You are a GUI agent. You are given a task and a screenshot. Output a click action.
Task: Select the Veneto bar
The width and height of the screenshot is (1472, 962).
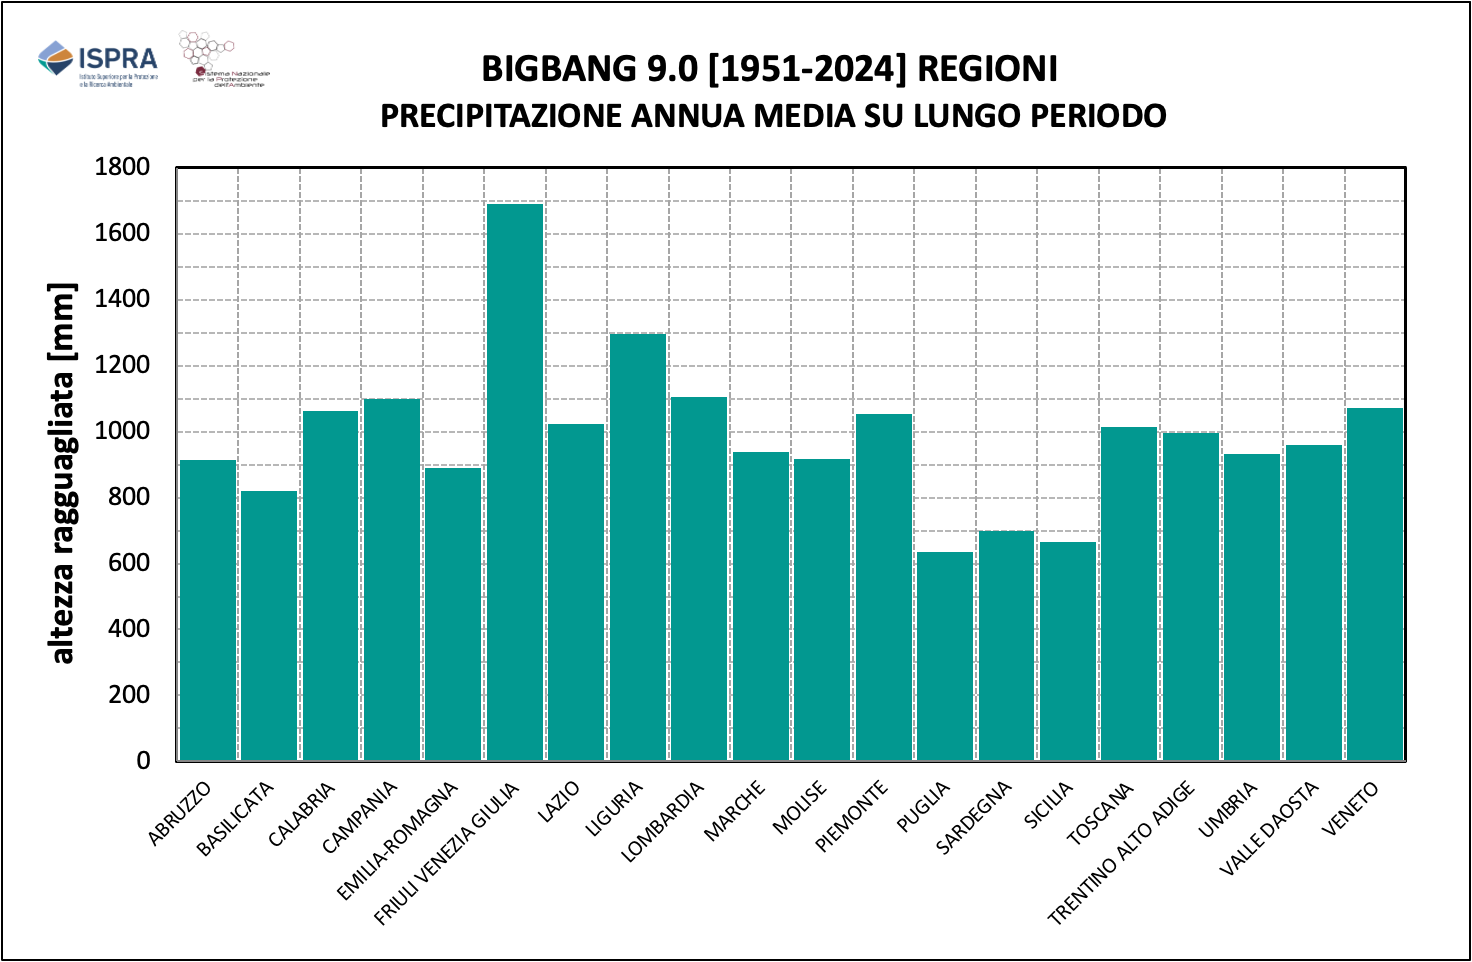pyautogui.click(x=1374, y=584)
